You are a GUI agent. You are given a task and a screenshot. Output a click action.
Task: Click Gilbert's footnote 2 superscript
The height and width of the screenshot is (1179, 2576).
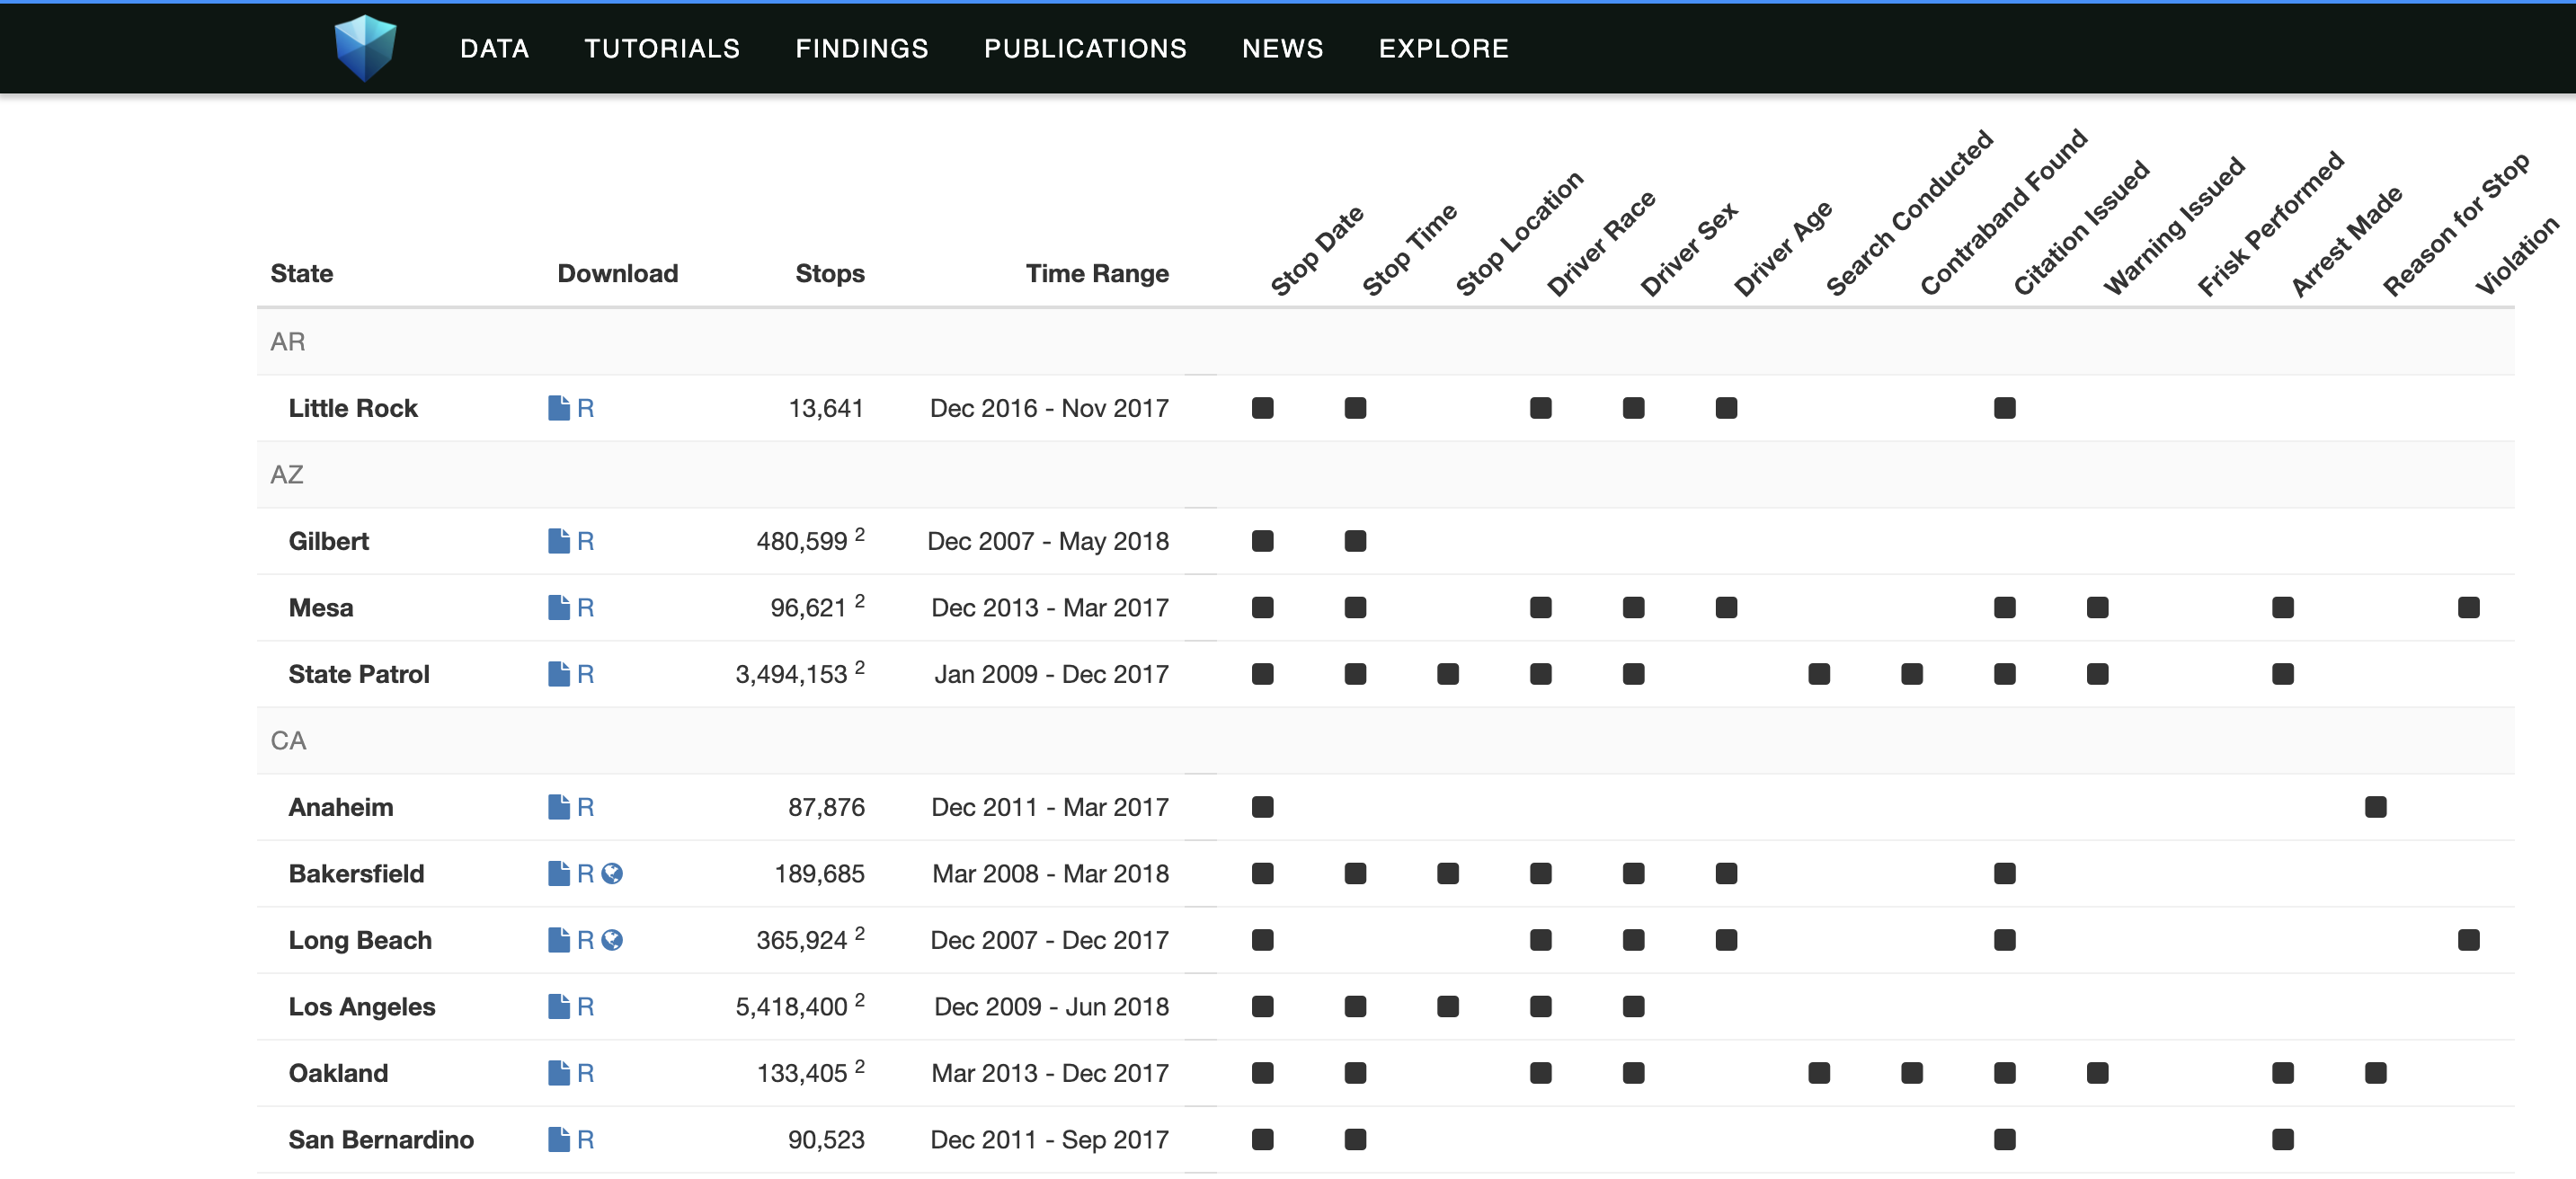pyautogui.click(x=859, y=534)
